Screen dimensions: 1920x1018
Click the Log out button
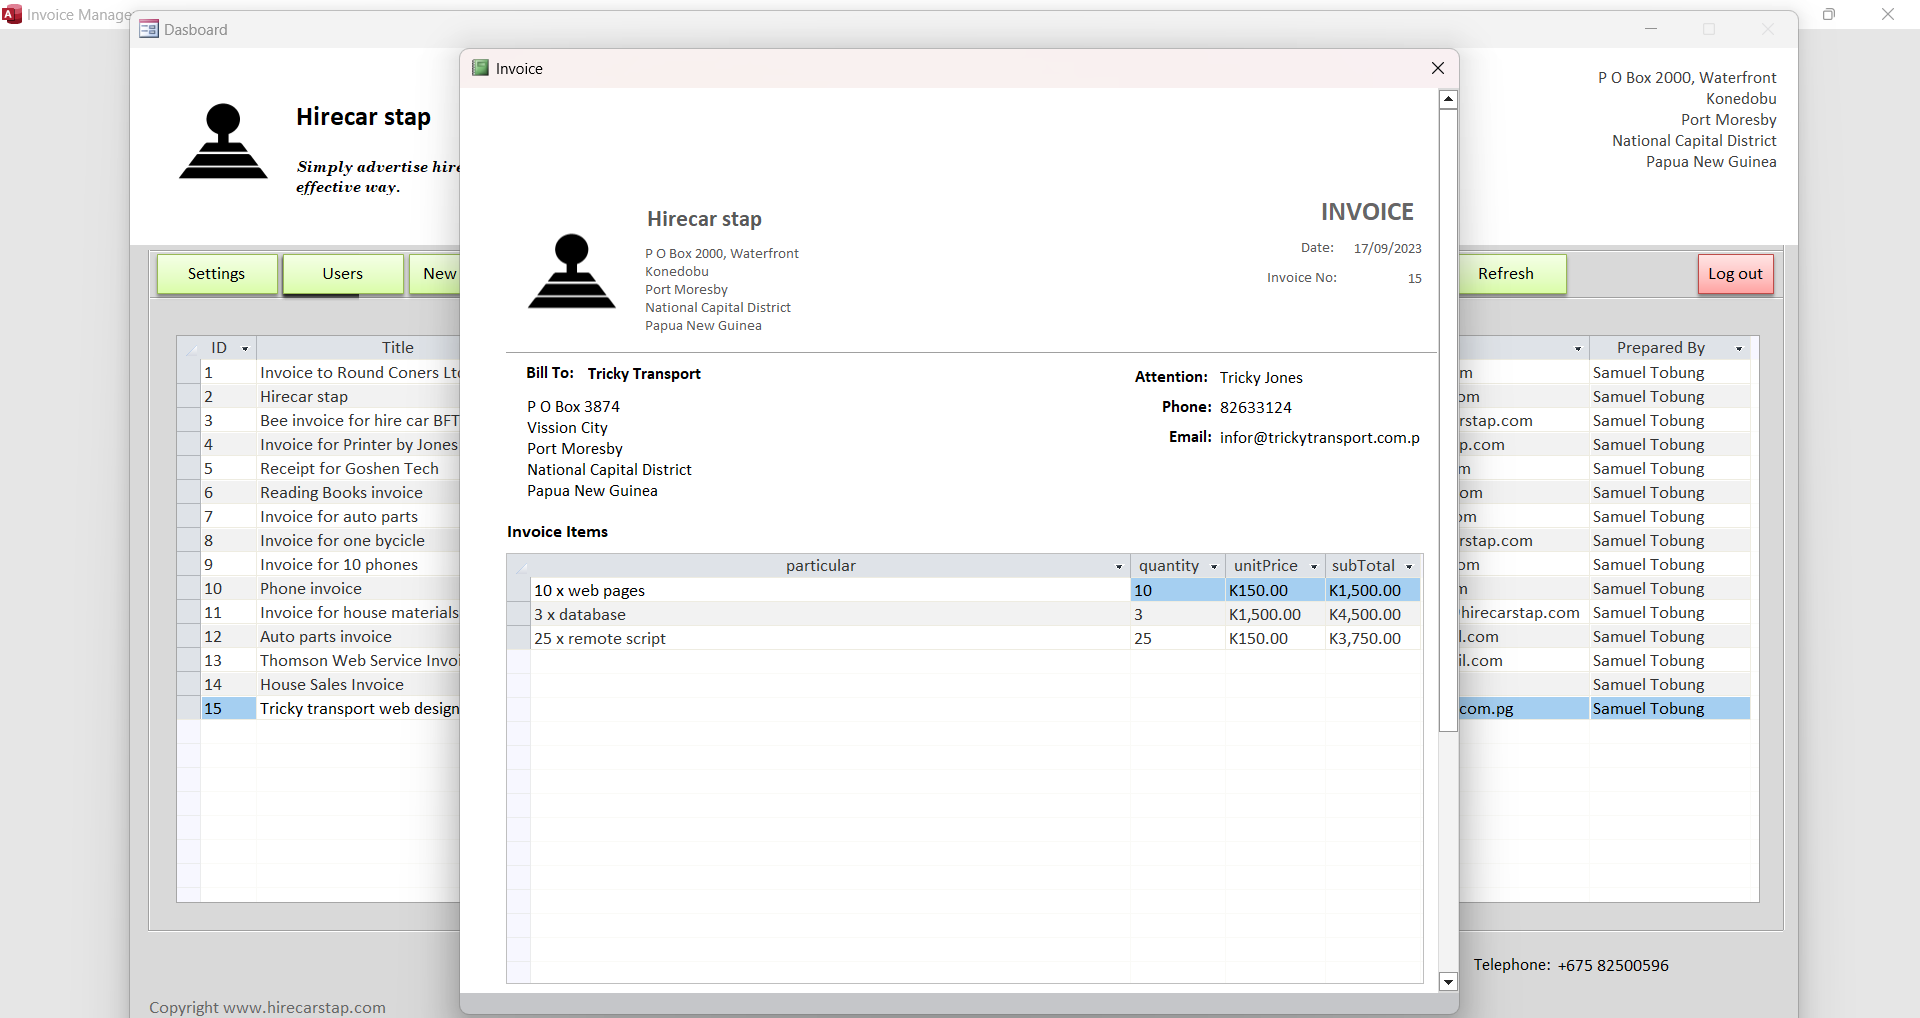click(x=1736, y=274)
